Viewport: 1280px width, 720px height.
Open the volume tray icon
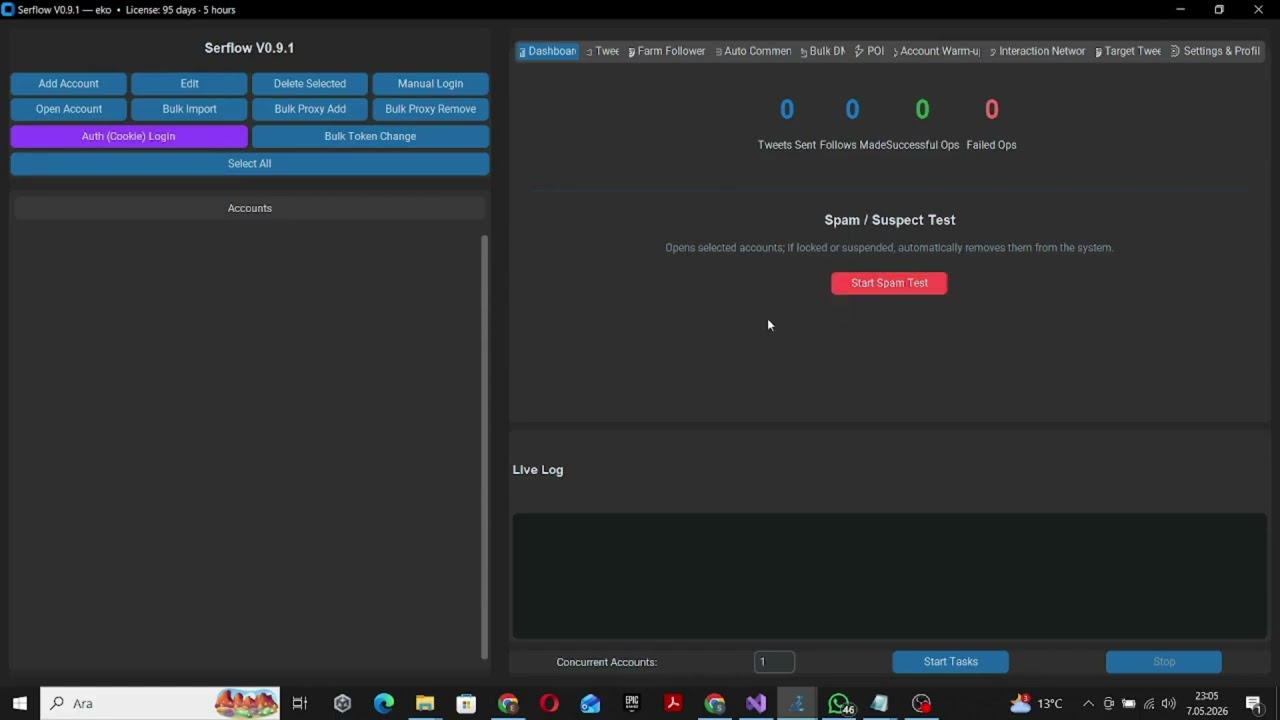[x=1168, y=703]
